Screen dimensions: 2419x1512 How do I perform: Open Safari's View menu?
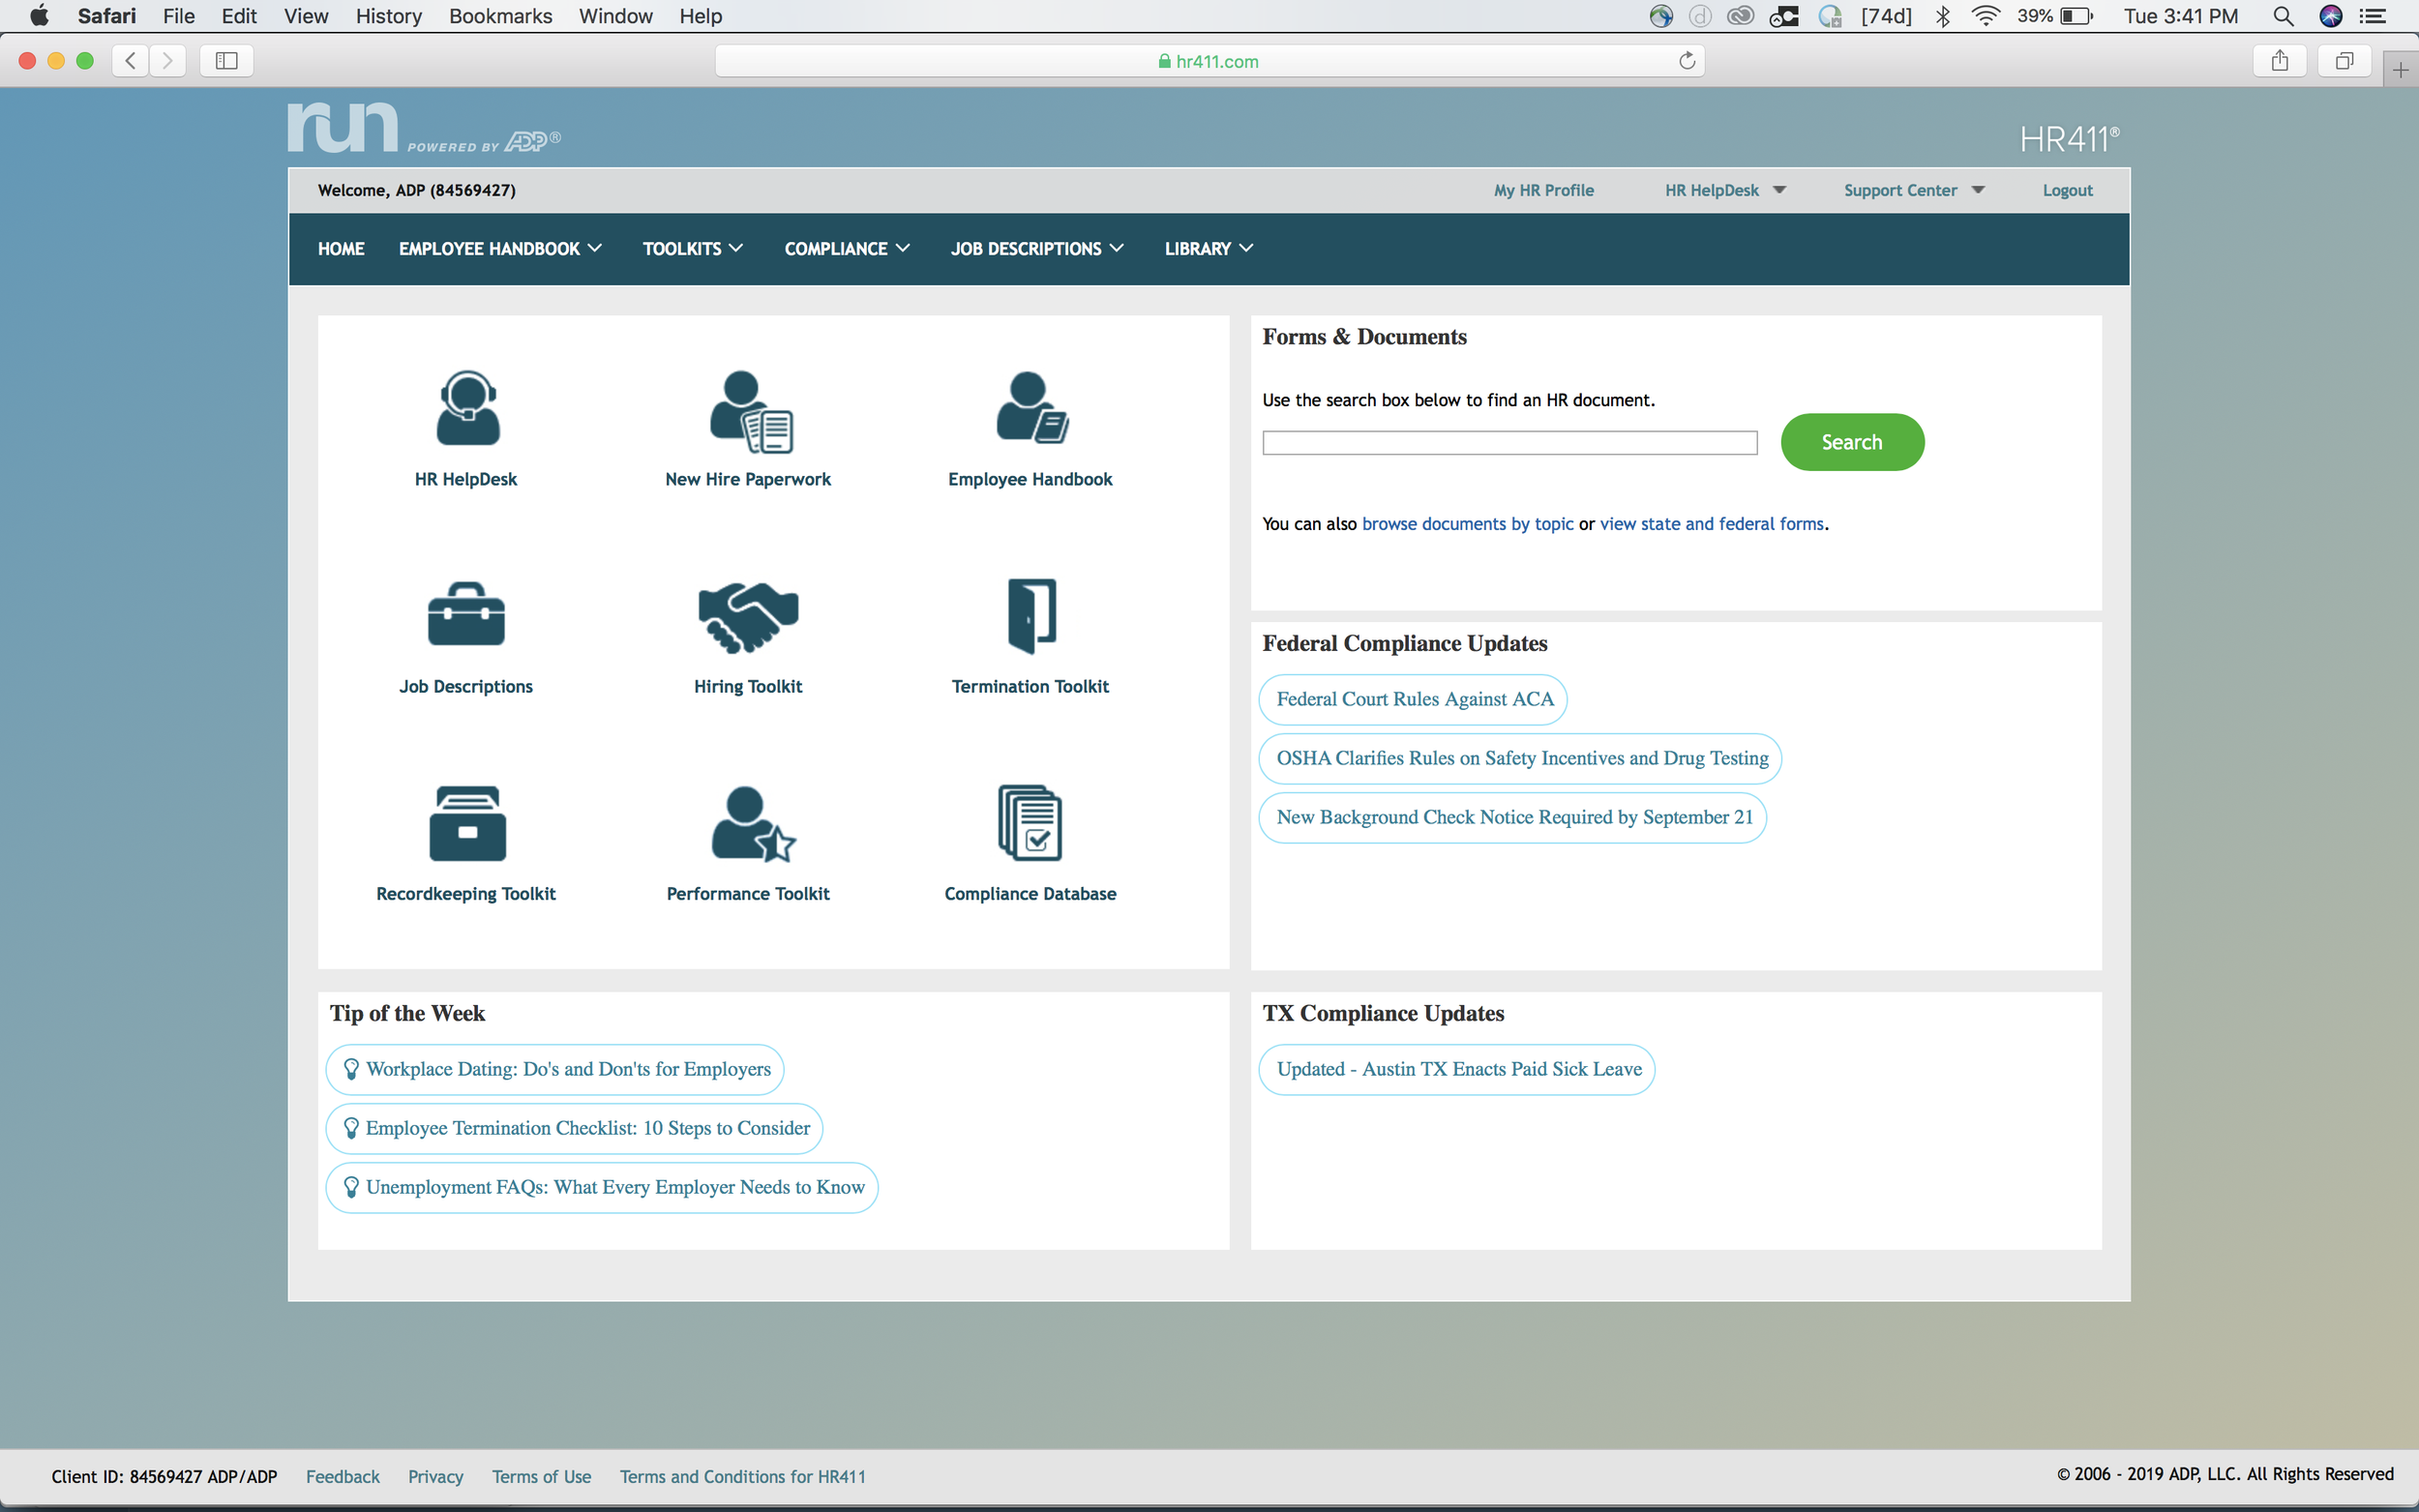pos(306,16)
